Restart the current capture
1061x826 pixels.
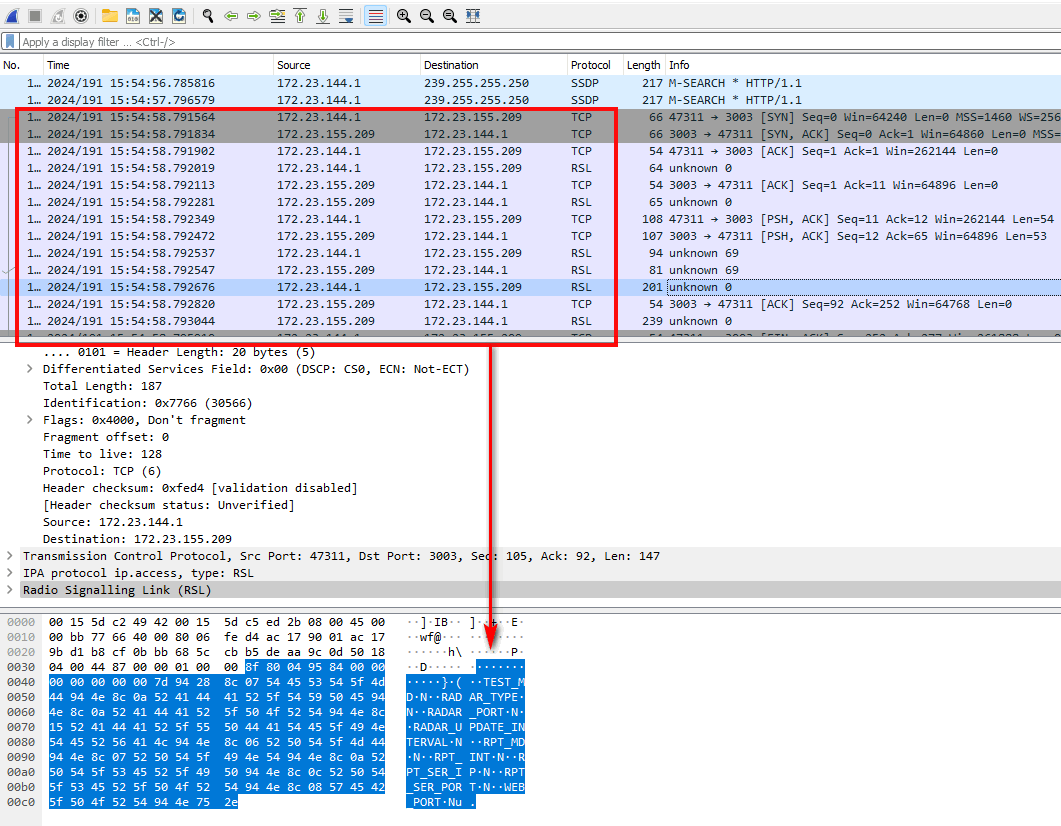click(58, 16)
